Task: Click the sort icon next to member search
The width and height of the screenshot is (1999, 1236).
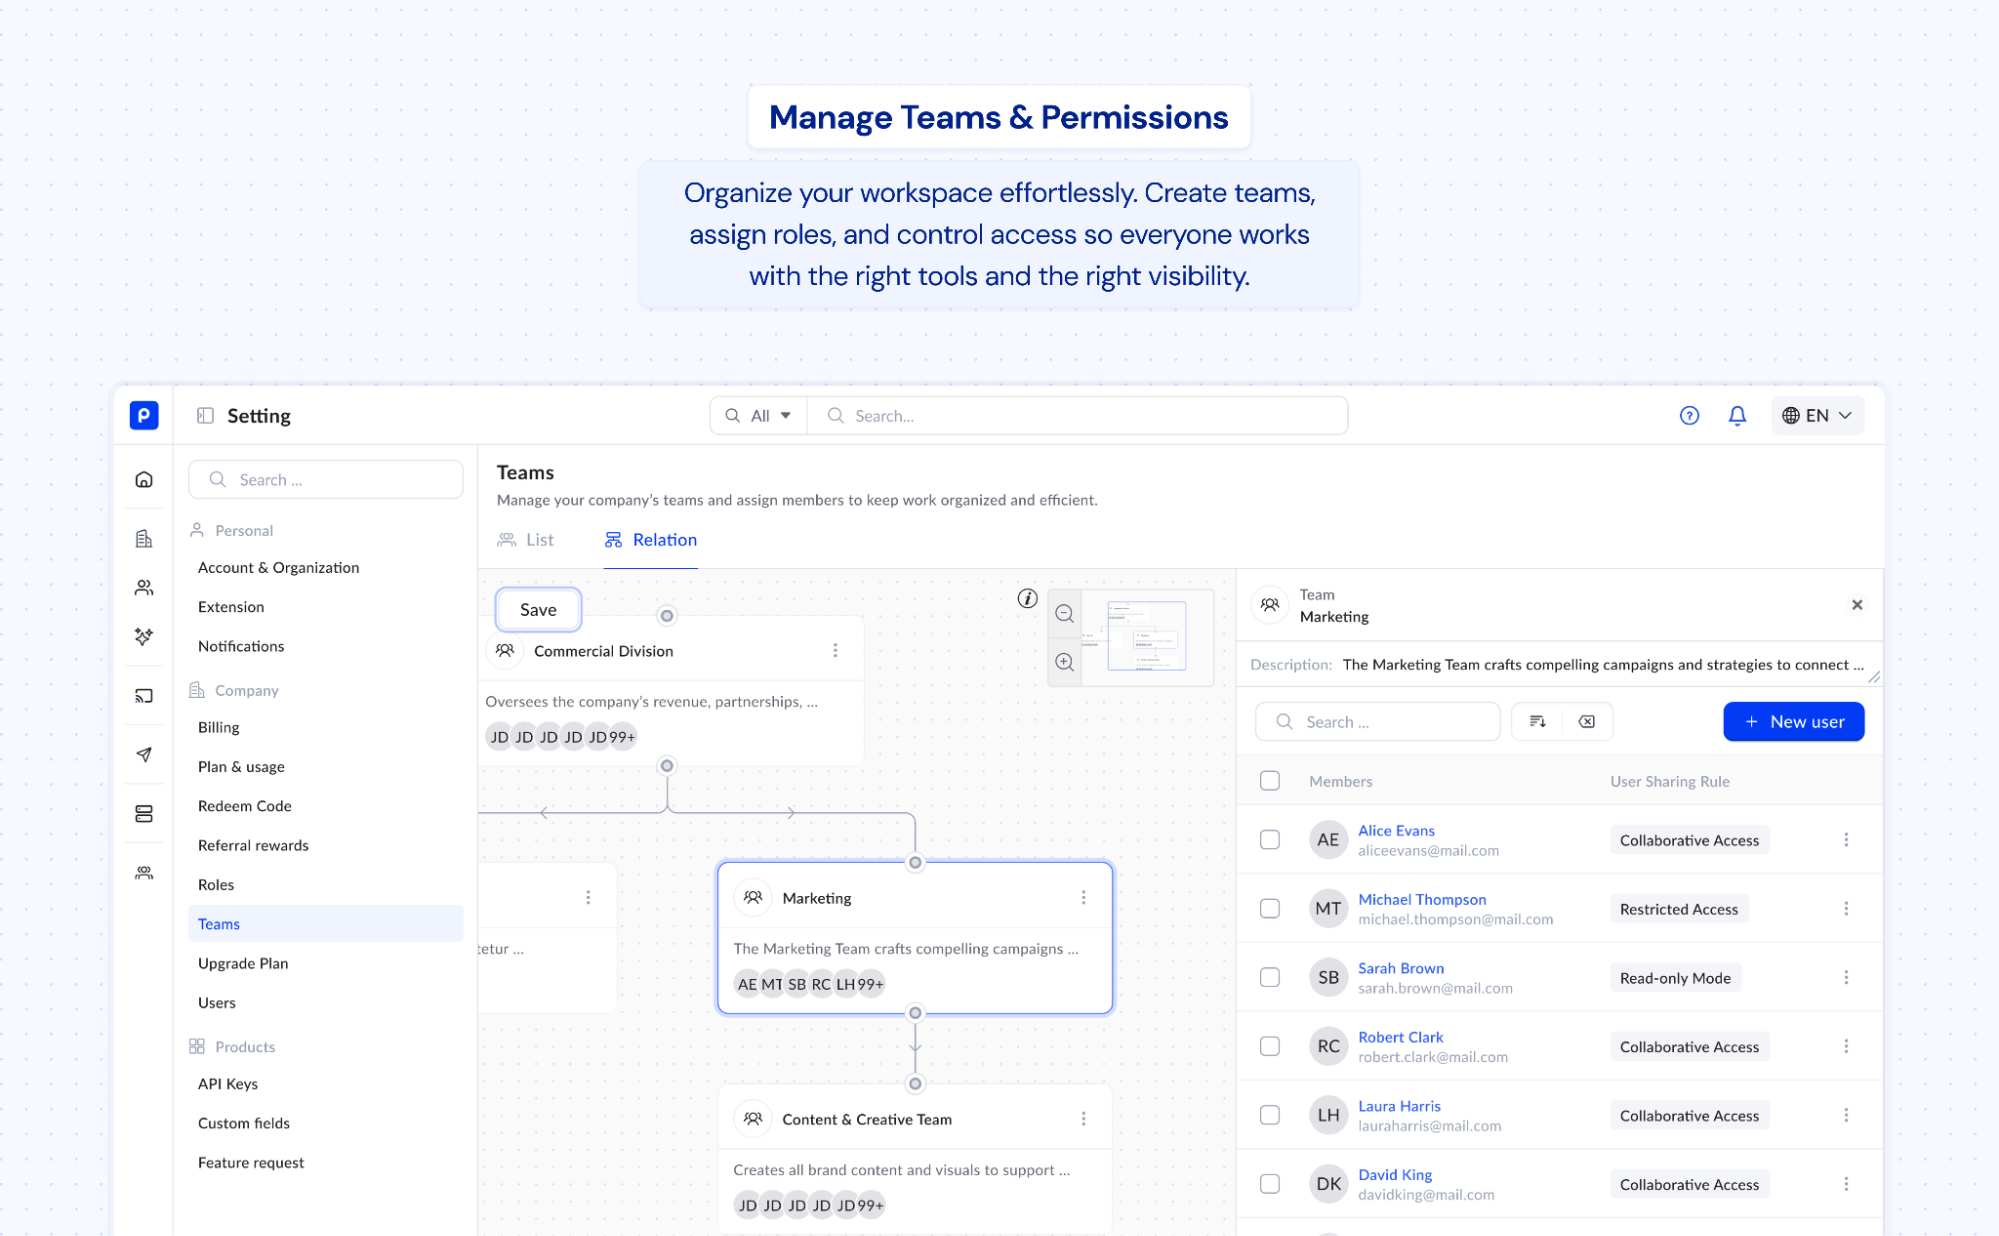Action: [x=1538, y=721]
